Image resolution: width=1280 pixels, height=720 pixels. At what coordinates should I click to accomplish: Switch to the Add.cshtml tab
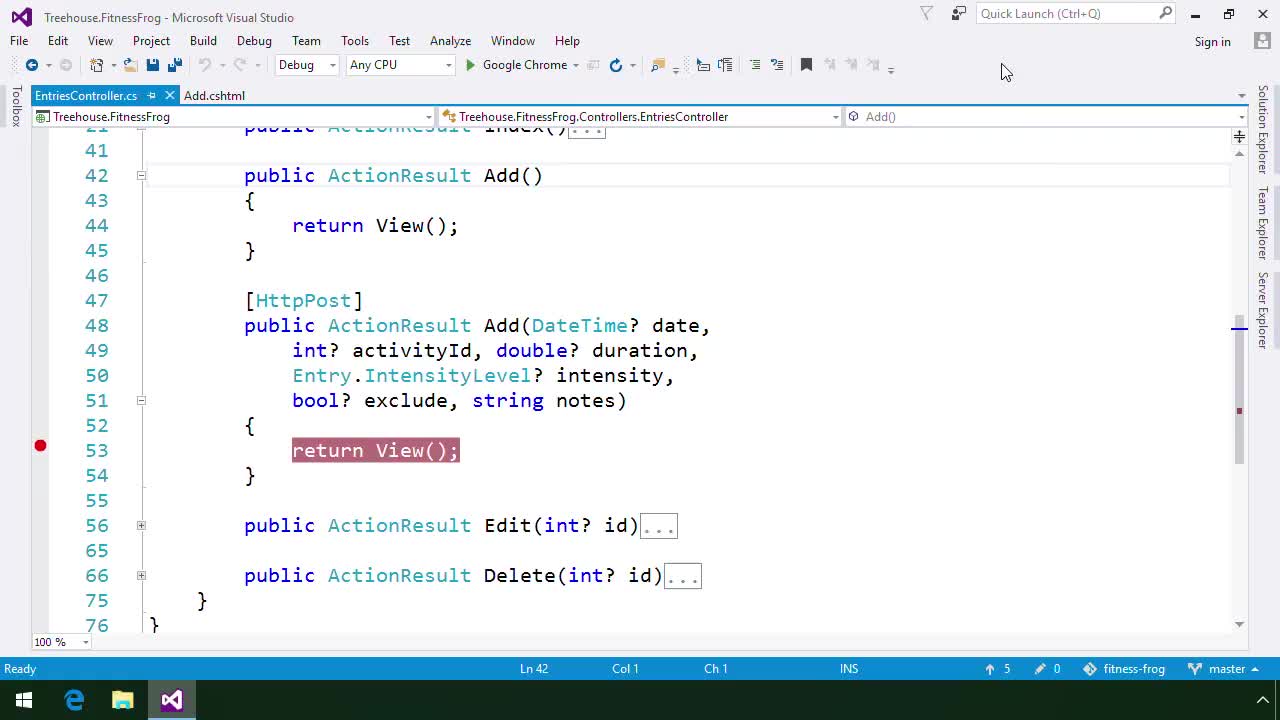pyautogui.click(x=214, y=95)
